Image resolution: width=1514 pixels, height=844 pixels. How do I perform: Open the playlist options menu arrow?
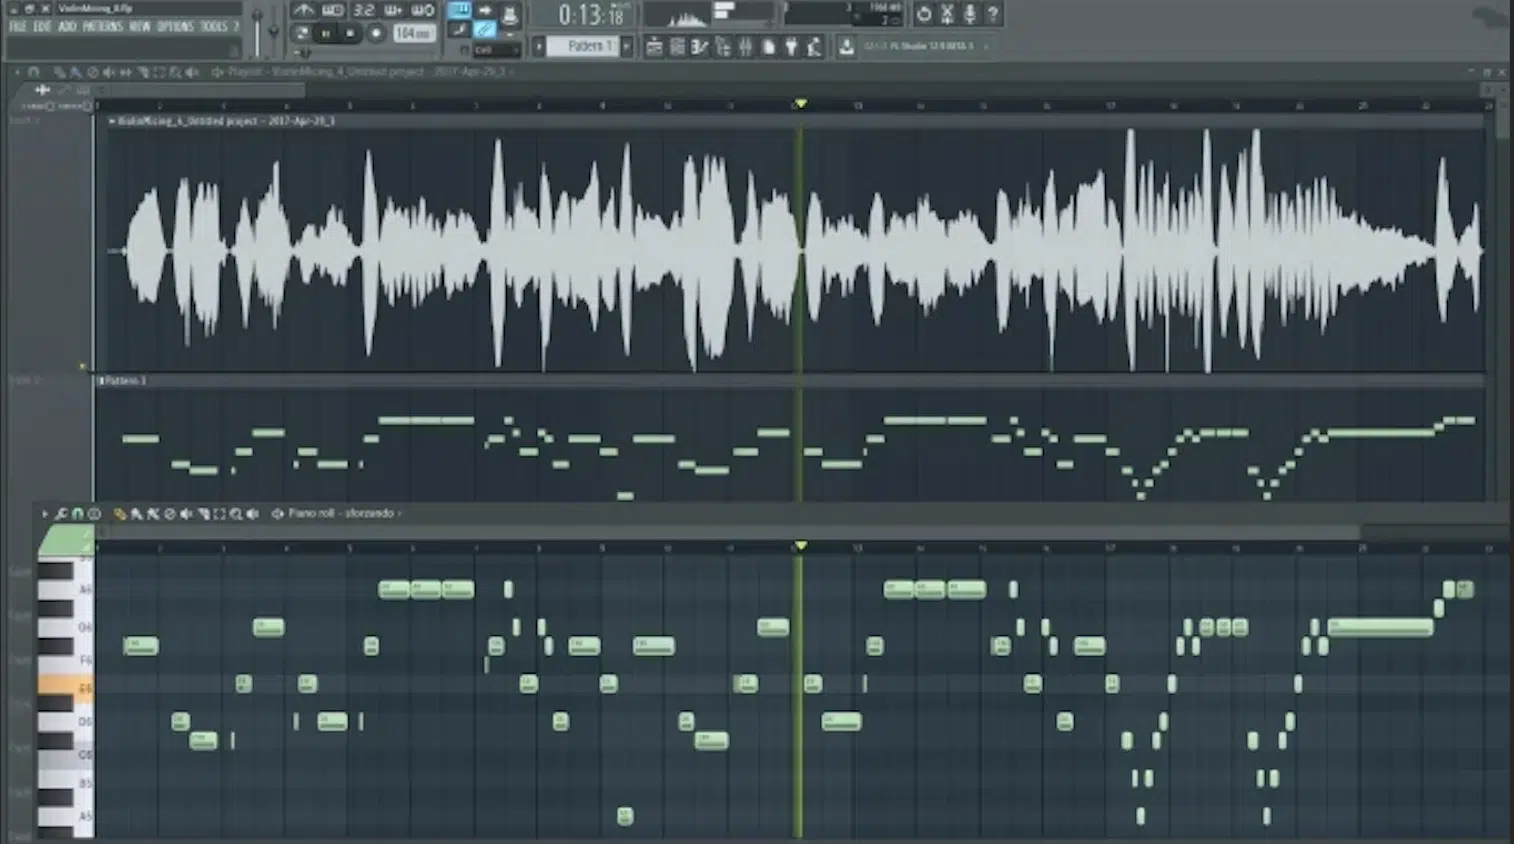(17, 72)
